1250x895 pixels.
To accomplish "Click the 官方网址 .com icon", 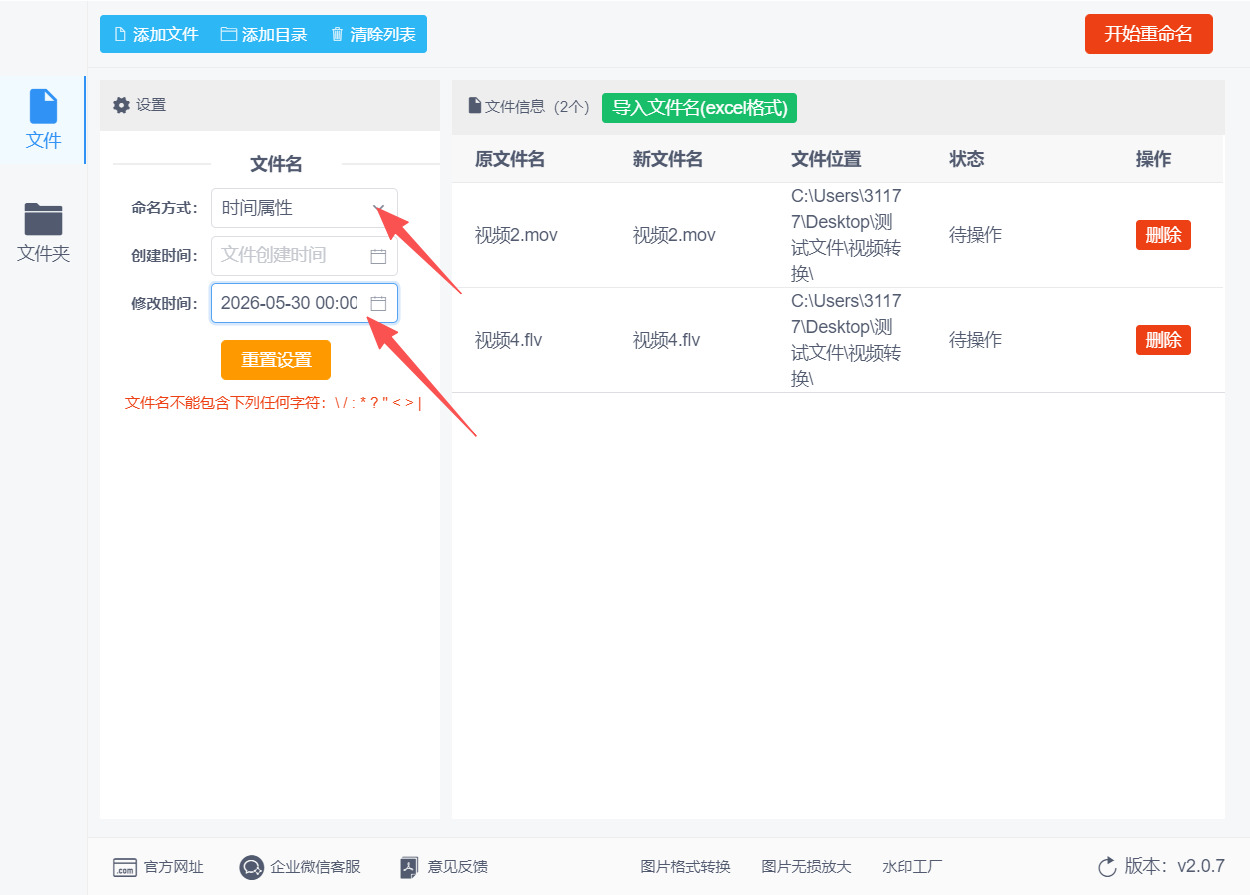I will pyautogui.click(x=124, y=867).
